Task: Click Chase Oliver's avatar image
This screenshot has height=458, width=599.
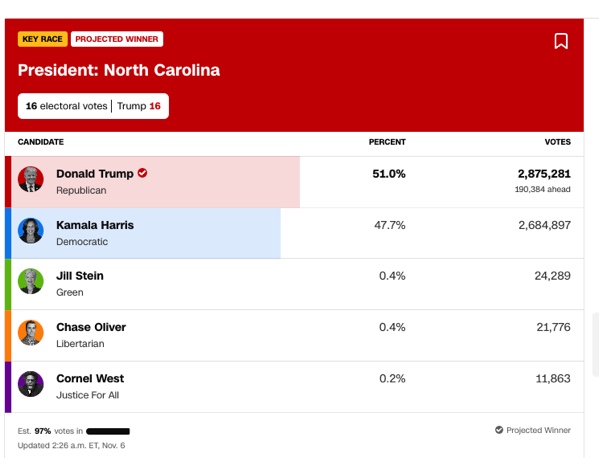Action: point(31,333)
